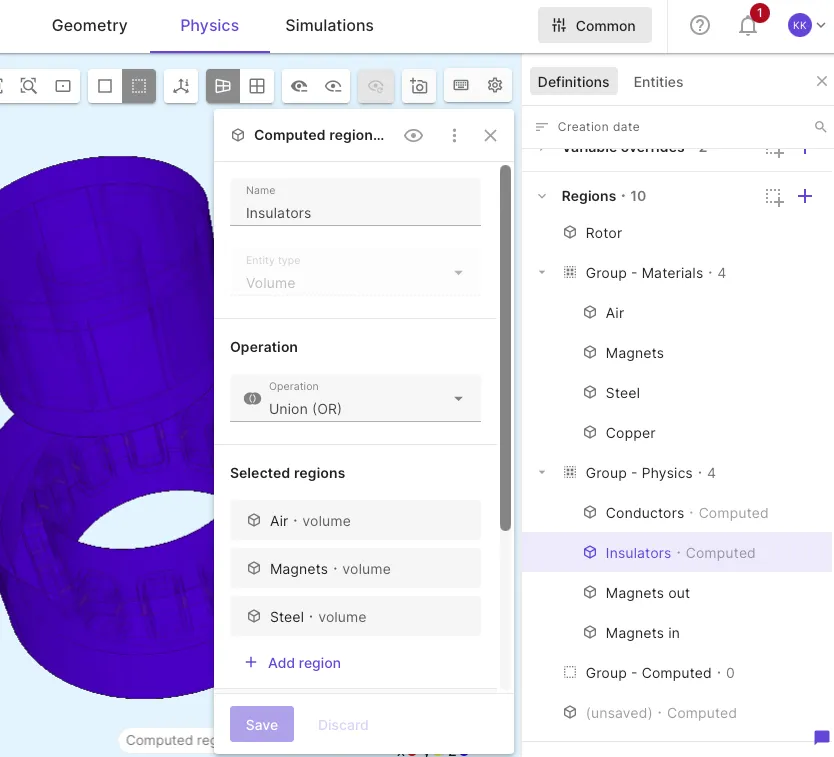The width and height of the screenshot is (834, 757).
Task: Open the Simulations tab
Action: 329,26
